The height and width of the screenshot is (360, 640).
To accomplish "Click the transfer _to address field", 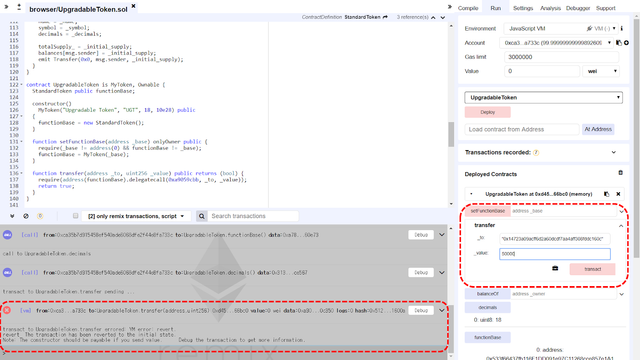I will 555,239.
